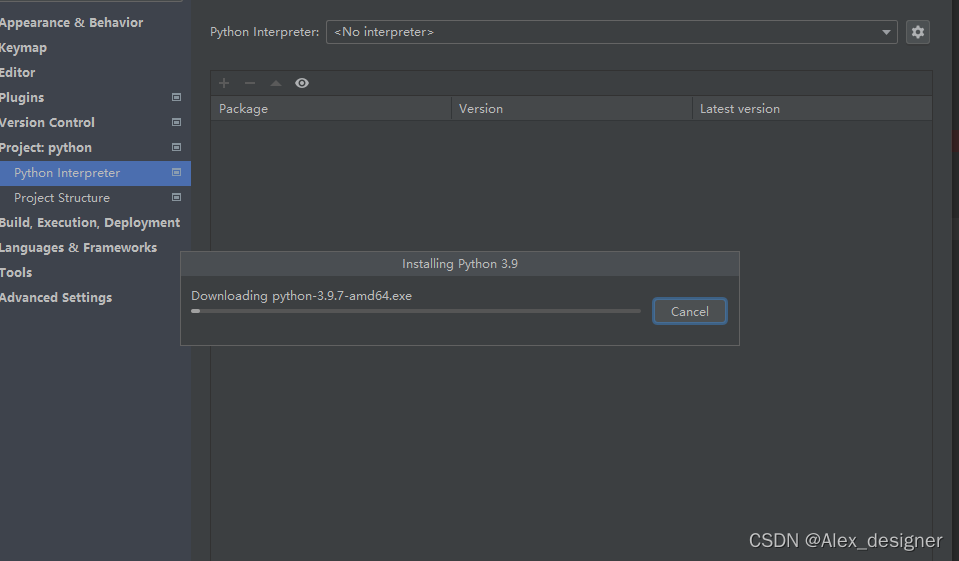959x561 pixels.
Task: Click project-level icon beside Project Structure
Action: coord(176,198)
